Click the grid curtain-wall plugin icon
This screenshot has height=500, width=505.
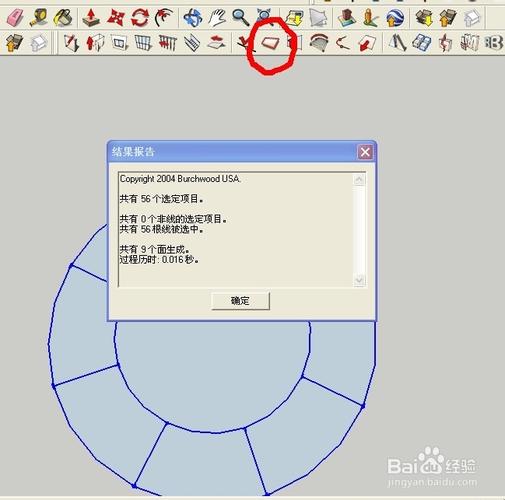[143, 43]
